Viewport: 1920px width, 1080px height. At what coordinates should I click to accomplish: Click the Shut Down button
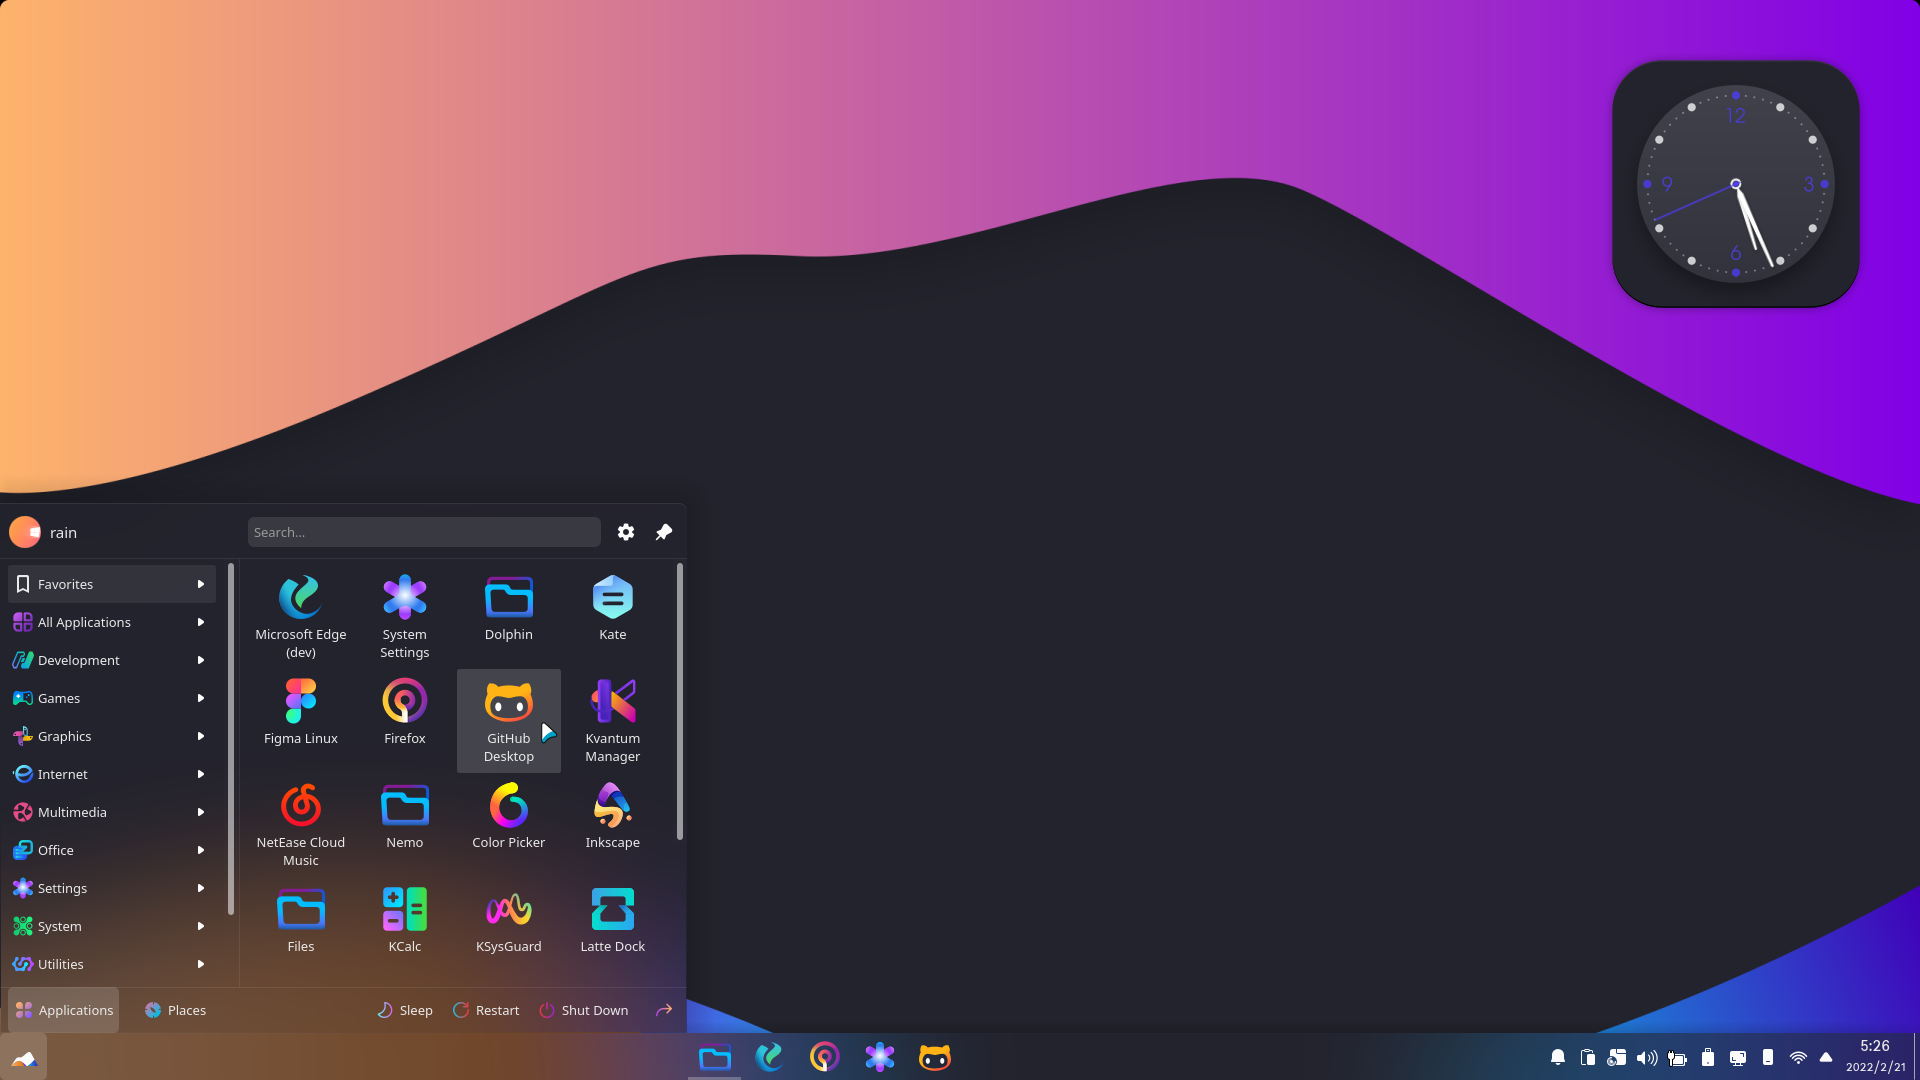click(x=584, y=1010)
